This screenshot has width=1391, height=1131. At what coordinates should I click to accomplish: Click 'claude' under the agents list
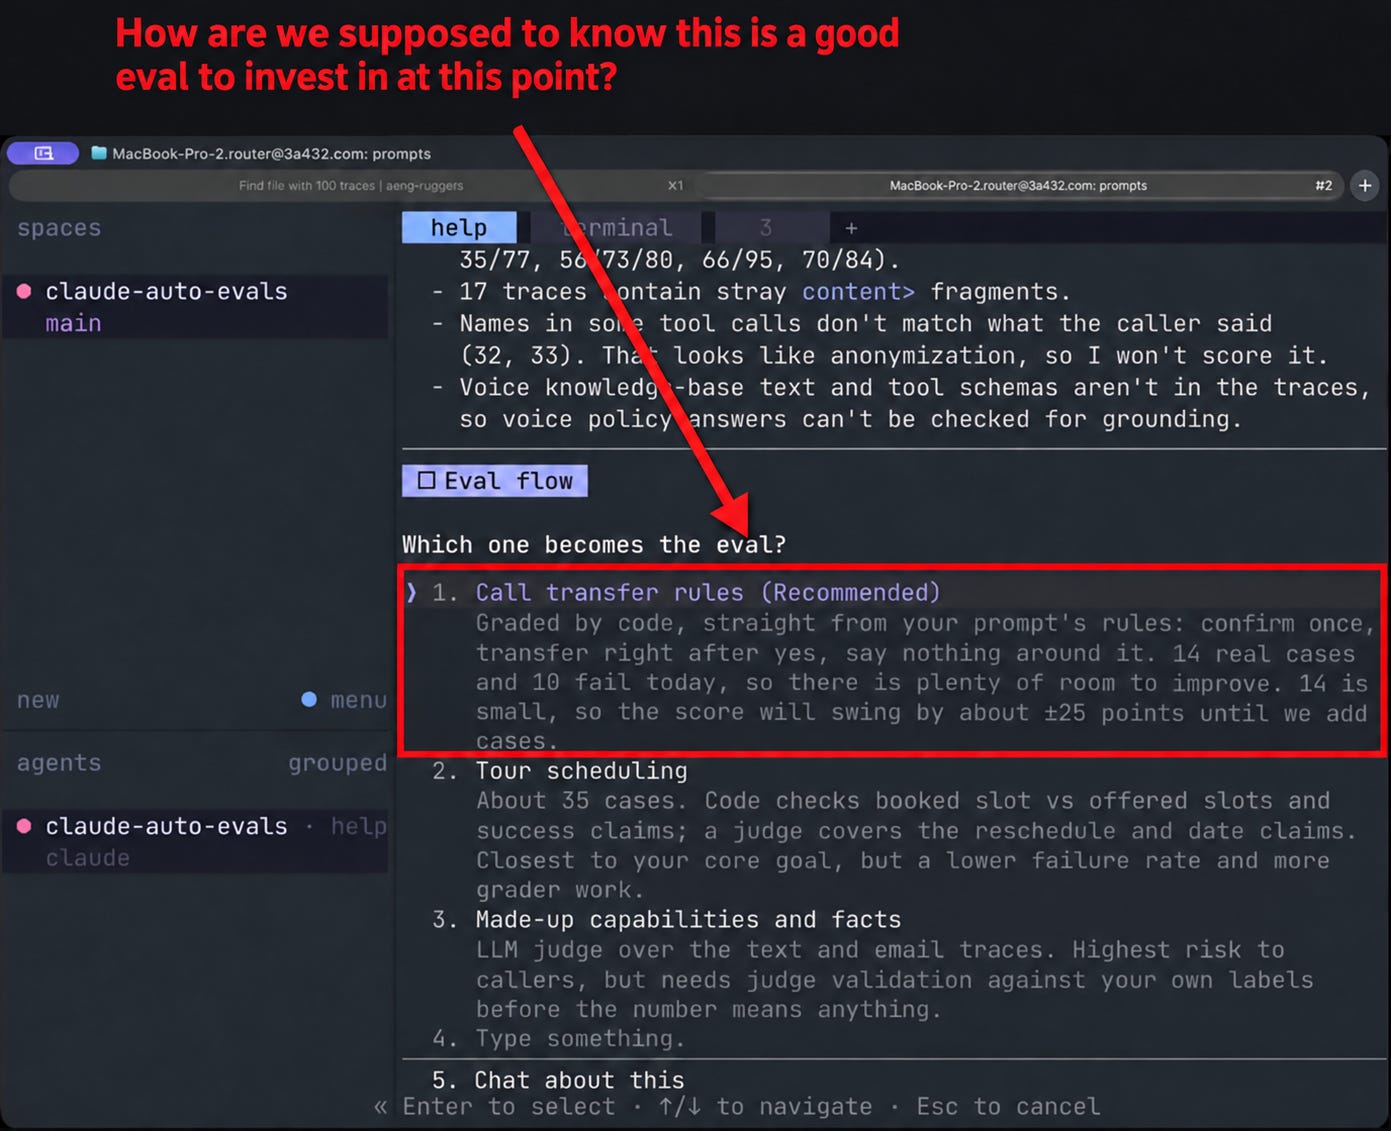click(x=88, y=858)
